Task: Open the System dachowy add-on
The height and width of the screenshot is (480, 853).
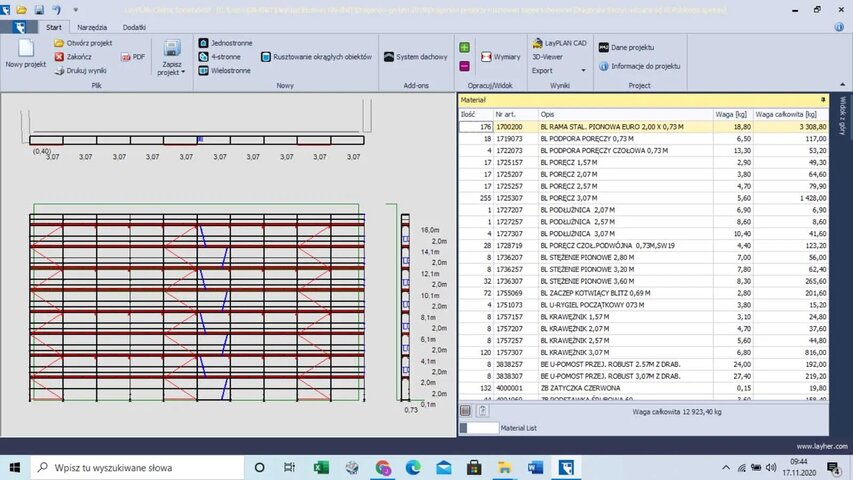Action: (x=416, y=57)
